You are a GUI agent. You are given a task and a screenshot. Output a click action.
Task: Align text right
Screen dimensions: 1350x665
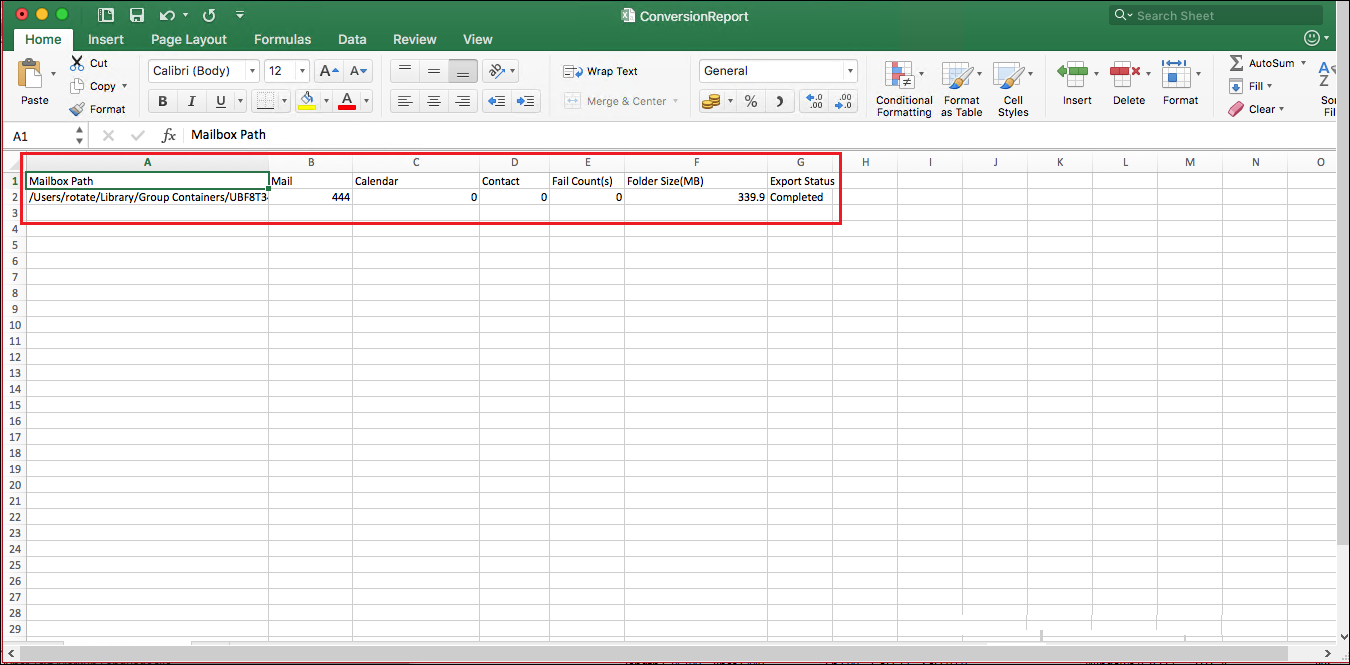click(x=462, y=101)
